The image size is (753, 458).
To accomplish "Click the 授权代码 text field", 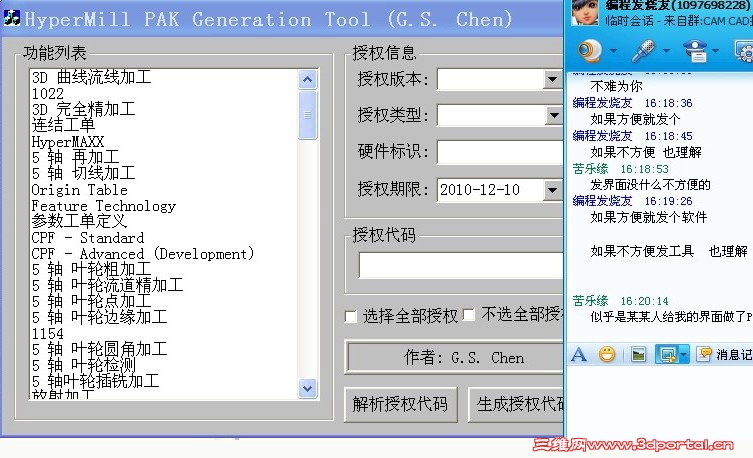I will click(461, 266).
